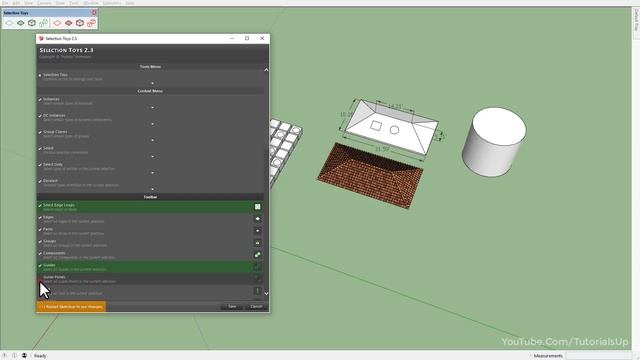Toggle the Select Only context menu checkmark
640x360 pixels.
[x=40, y=165]
